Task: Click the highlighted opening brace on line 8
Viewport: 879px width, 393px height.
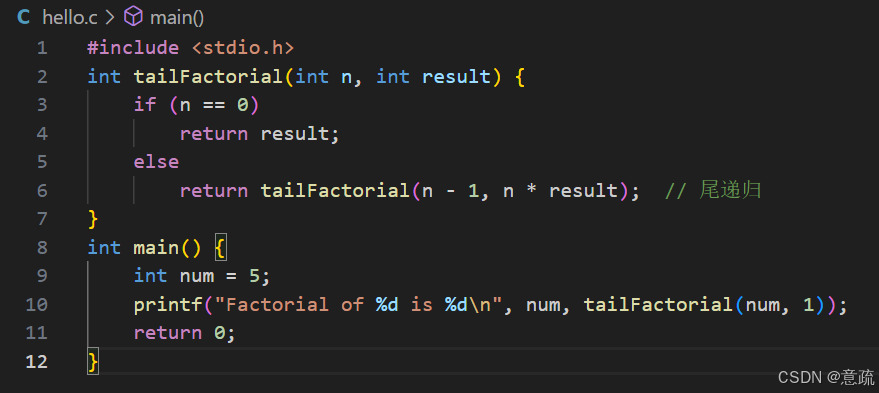Action: pyautogui.click(x=220, y=248)
